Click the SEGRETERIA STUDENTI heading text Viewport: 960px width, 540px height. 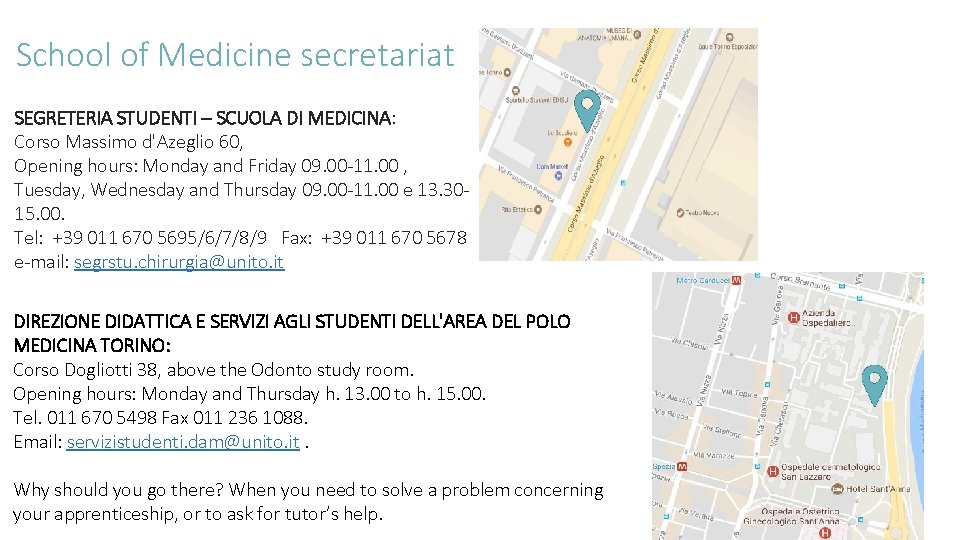(204, 119)
